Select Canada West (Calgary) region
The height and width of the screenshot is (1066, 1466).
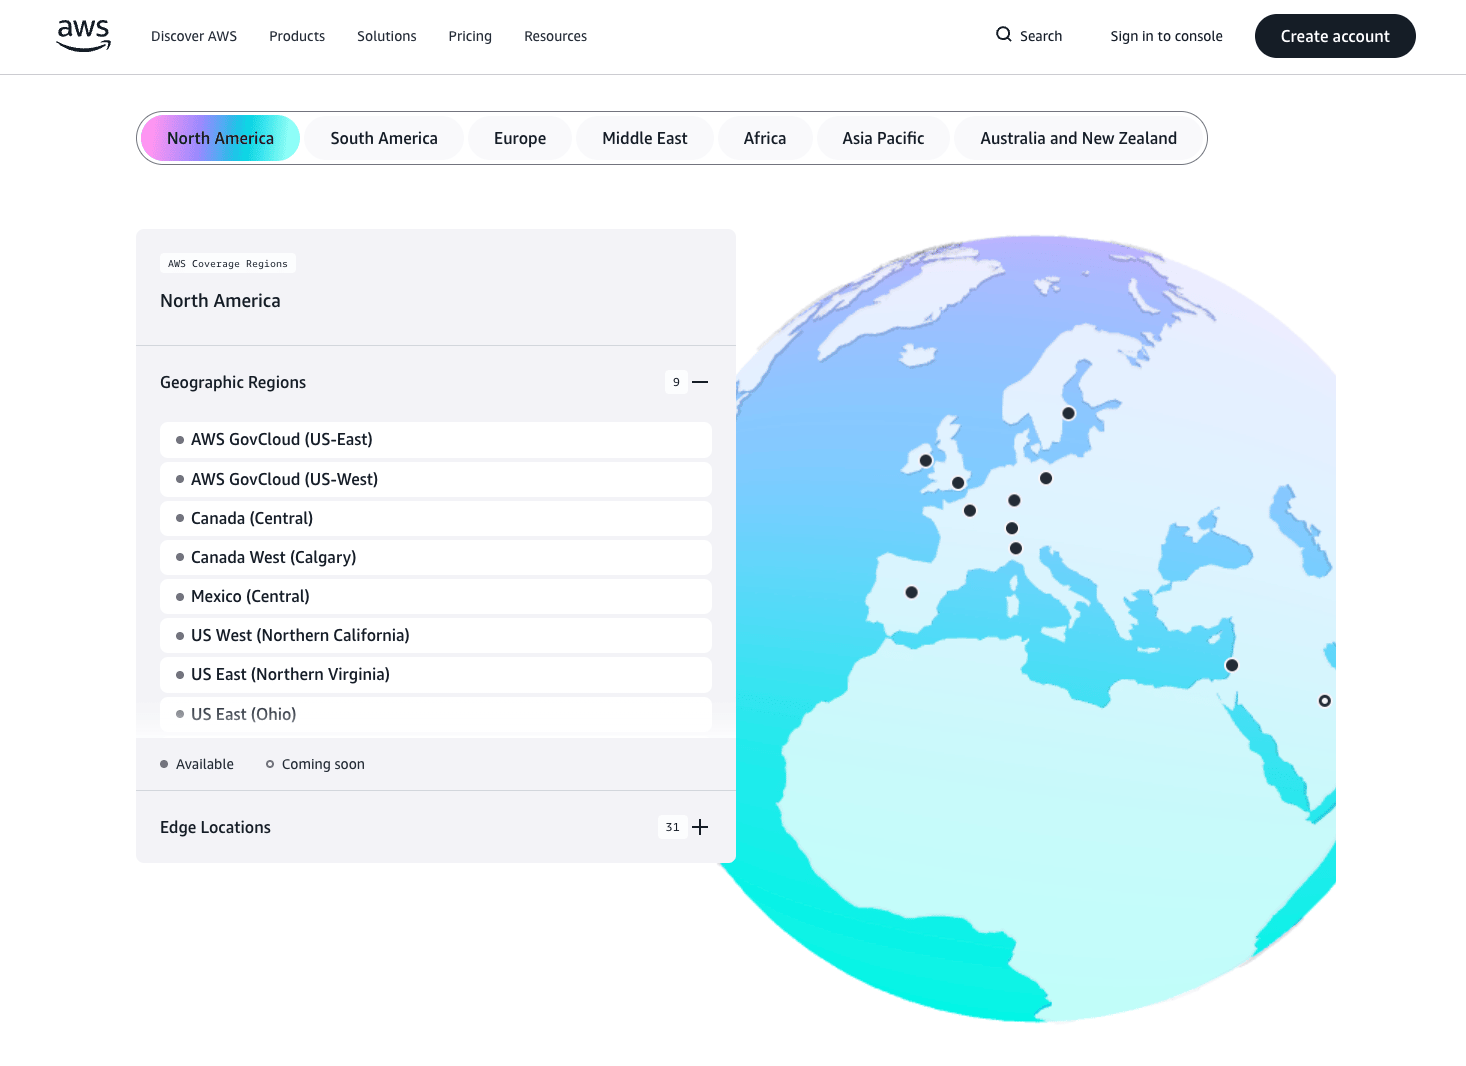point(436,557)
